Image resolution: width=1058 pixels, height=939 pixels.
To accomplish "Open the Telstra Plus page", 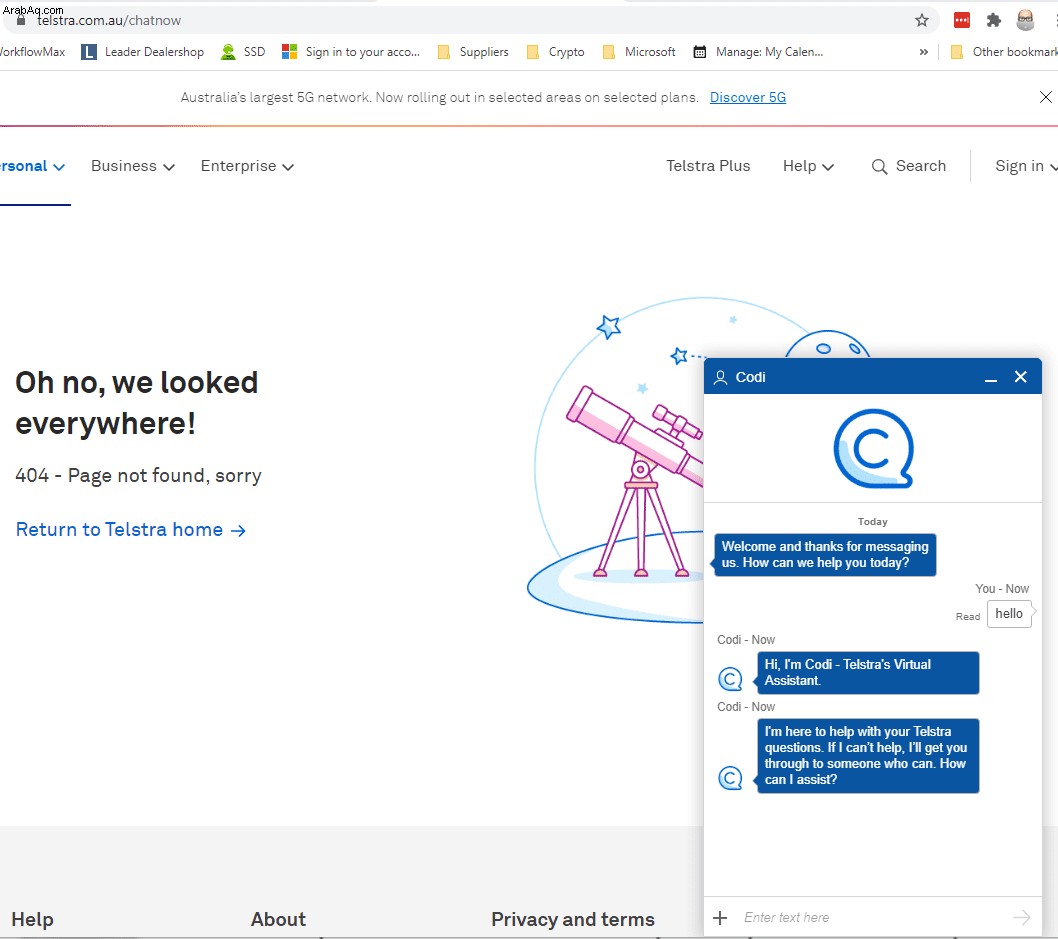I will [708, 166].
